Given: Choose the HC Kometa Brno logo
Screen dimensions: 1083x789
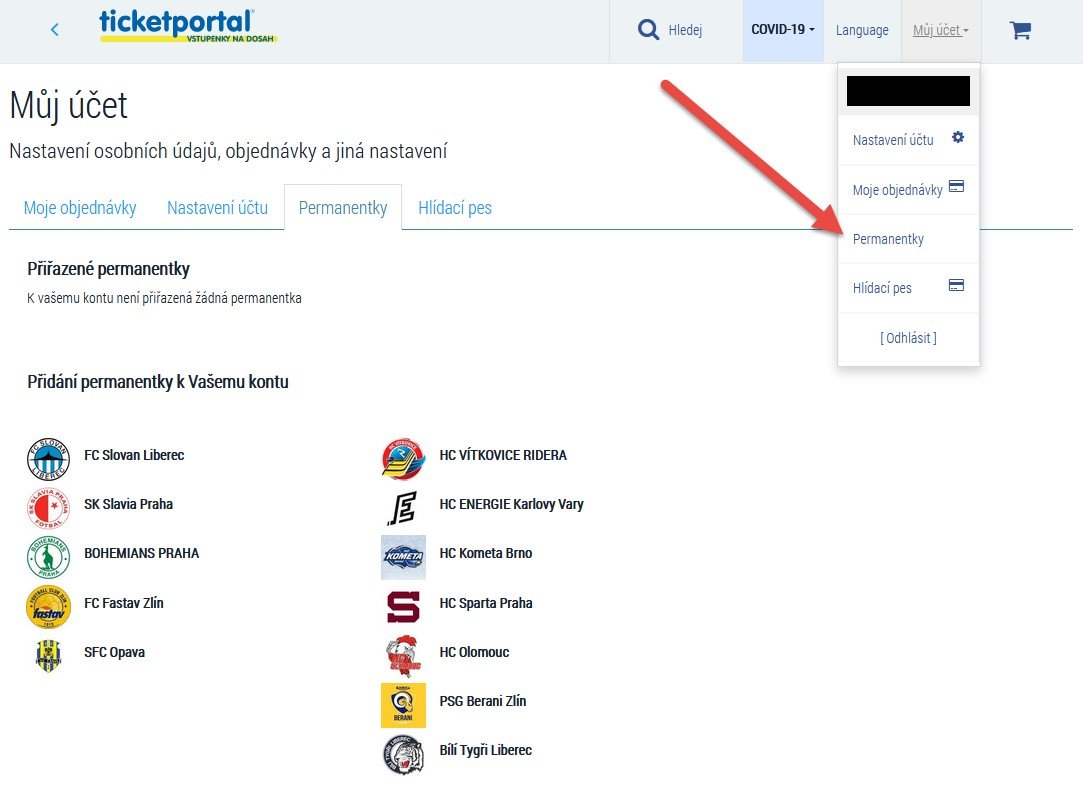Looking at the screenshot, I should click(403, 557).
